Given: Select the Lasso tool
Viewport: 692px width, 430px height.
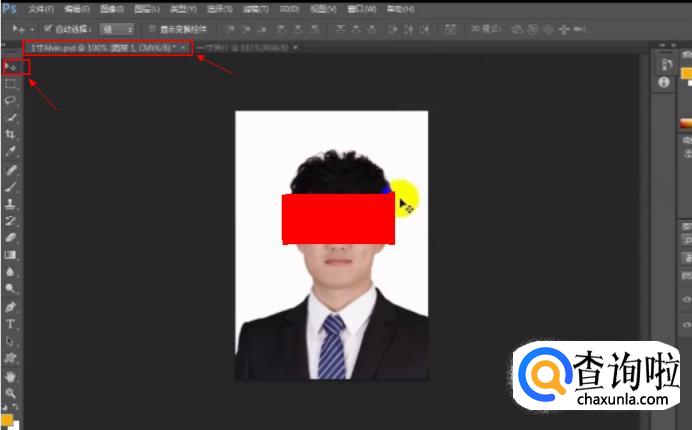Looking at the screenshot, I should coord(11,100).
